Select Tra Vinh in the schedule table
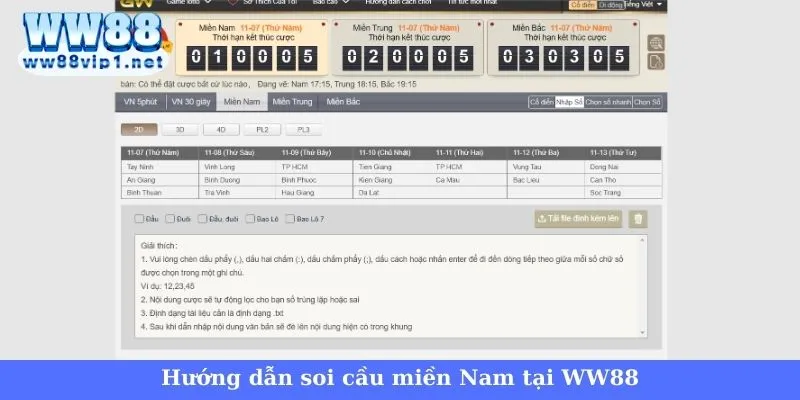 pos(217,193)
